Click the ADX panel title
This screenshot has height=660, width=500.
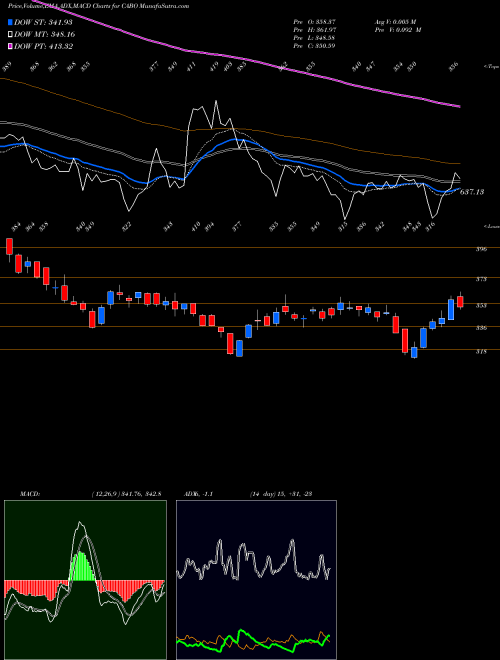(198, 494)
